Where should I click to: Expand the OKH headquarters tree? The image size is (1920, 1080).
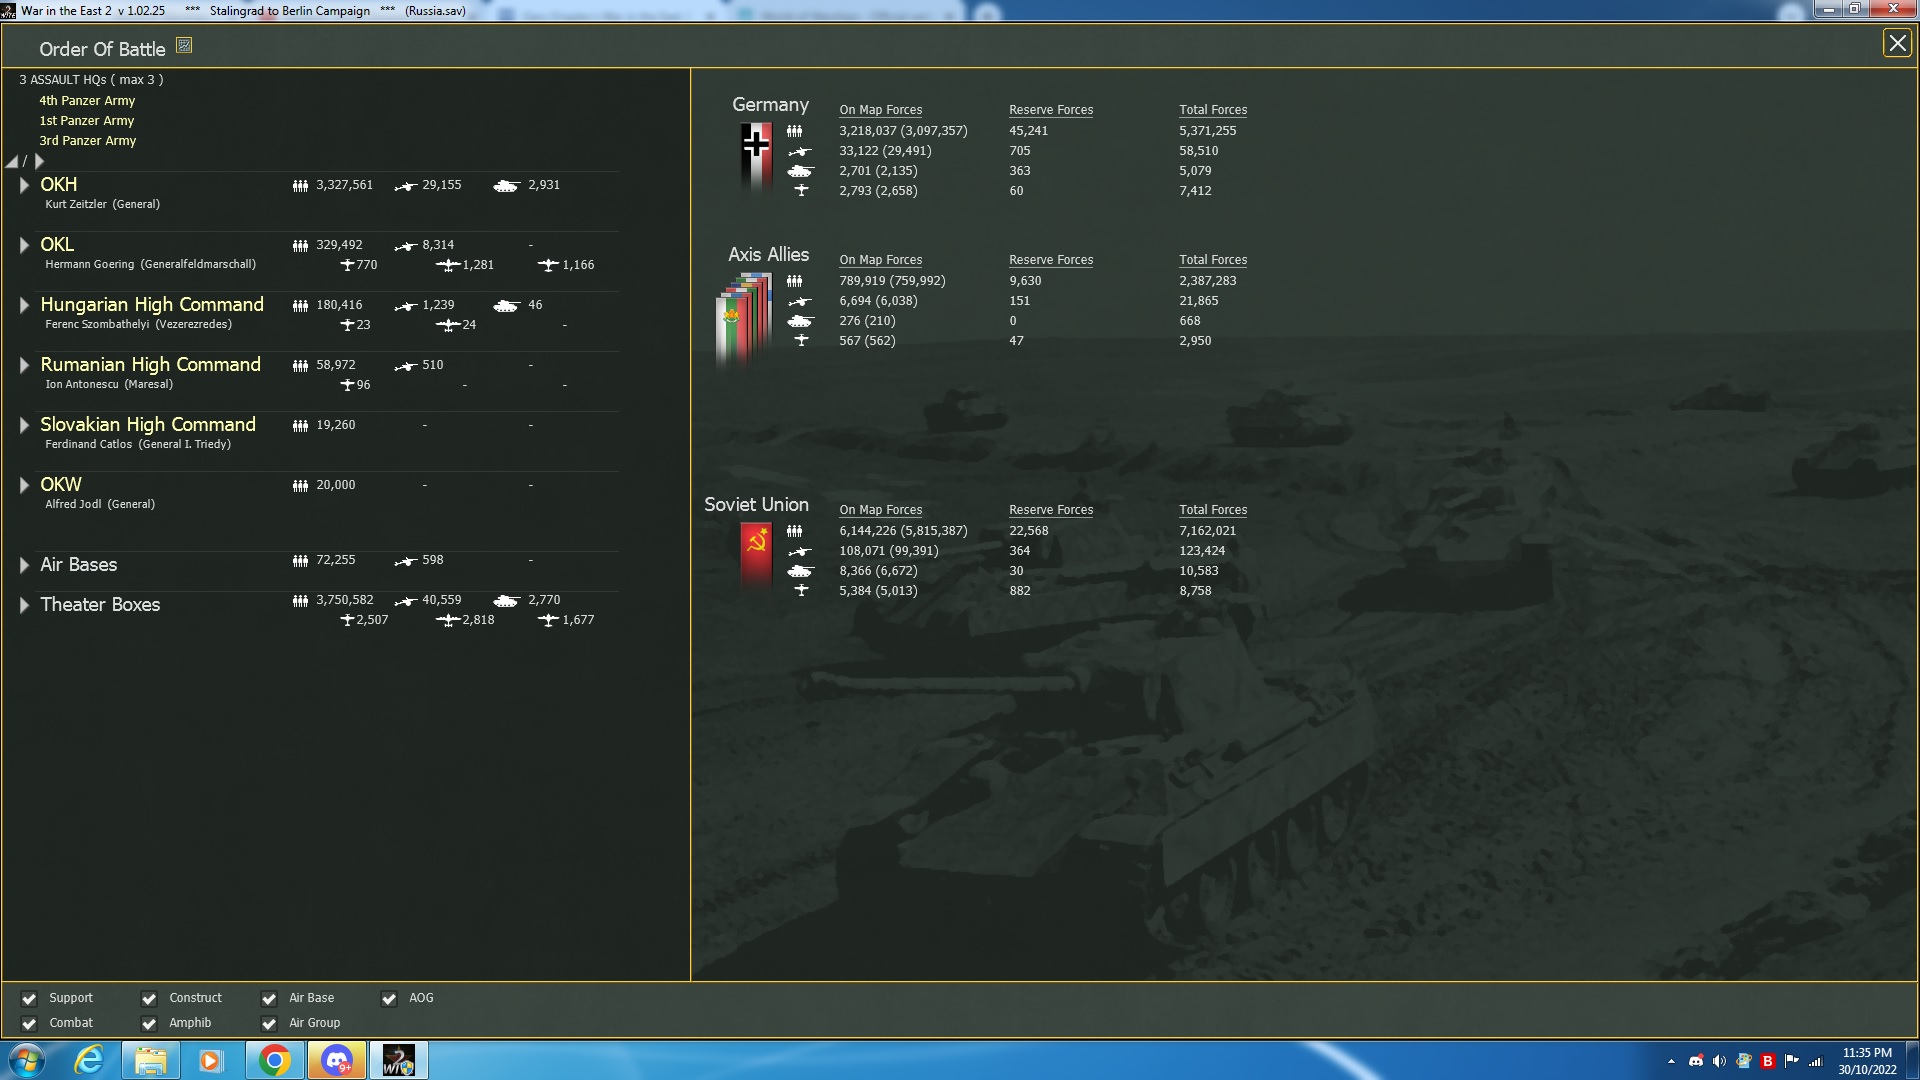24,185
